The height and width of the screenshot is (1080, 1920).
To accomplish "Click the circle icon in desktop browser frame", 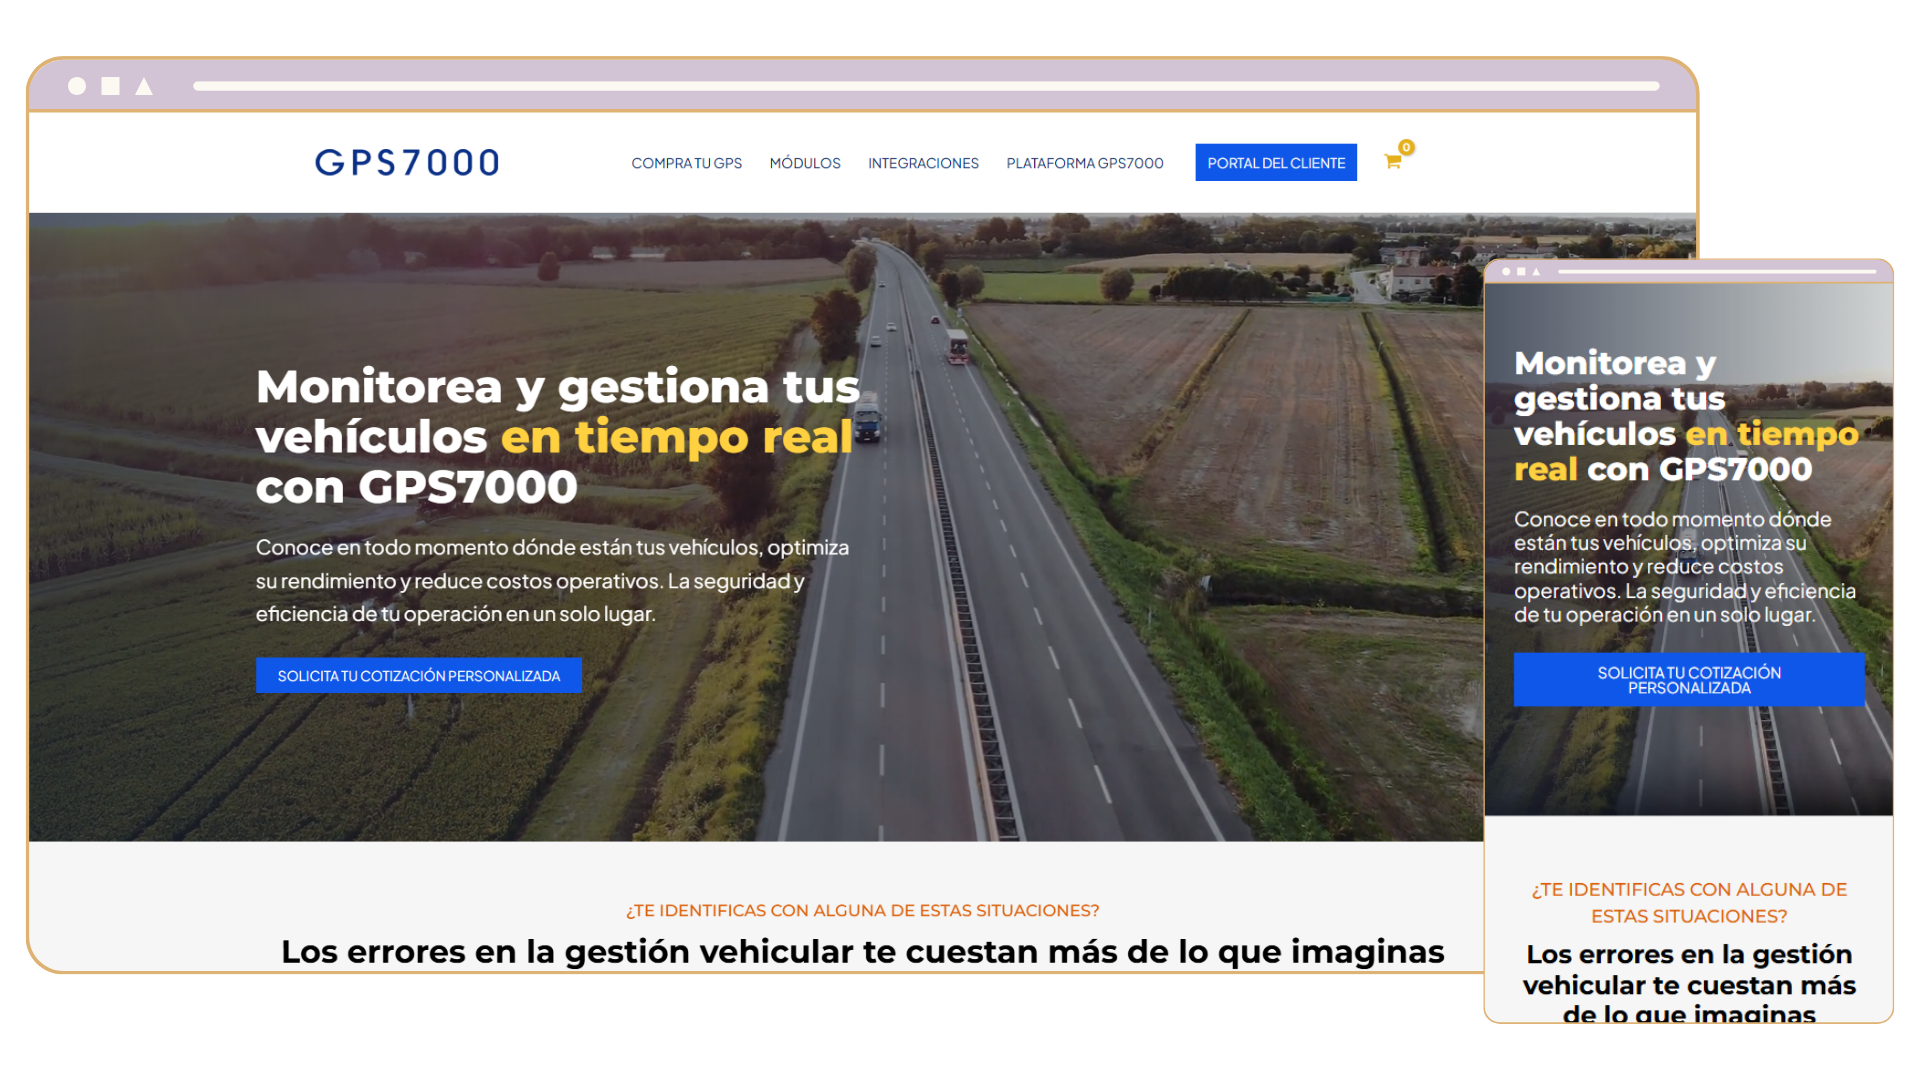I will [x=77, y=86].
